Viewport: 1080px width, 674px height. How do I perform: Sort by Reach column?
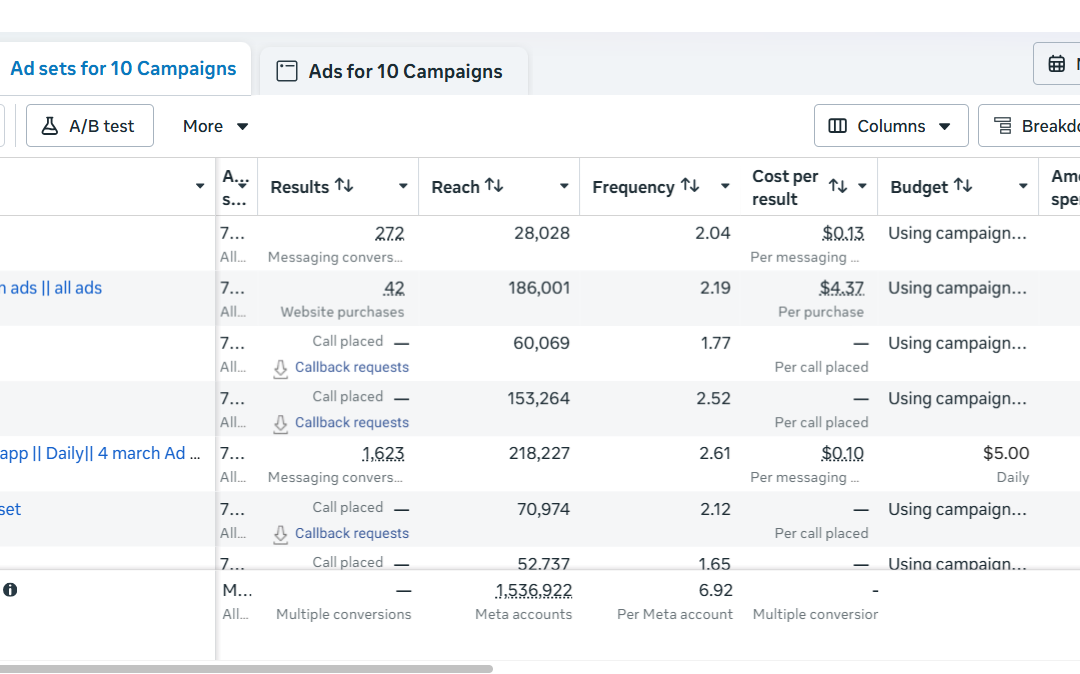click(494, 185)
